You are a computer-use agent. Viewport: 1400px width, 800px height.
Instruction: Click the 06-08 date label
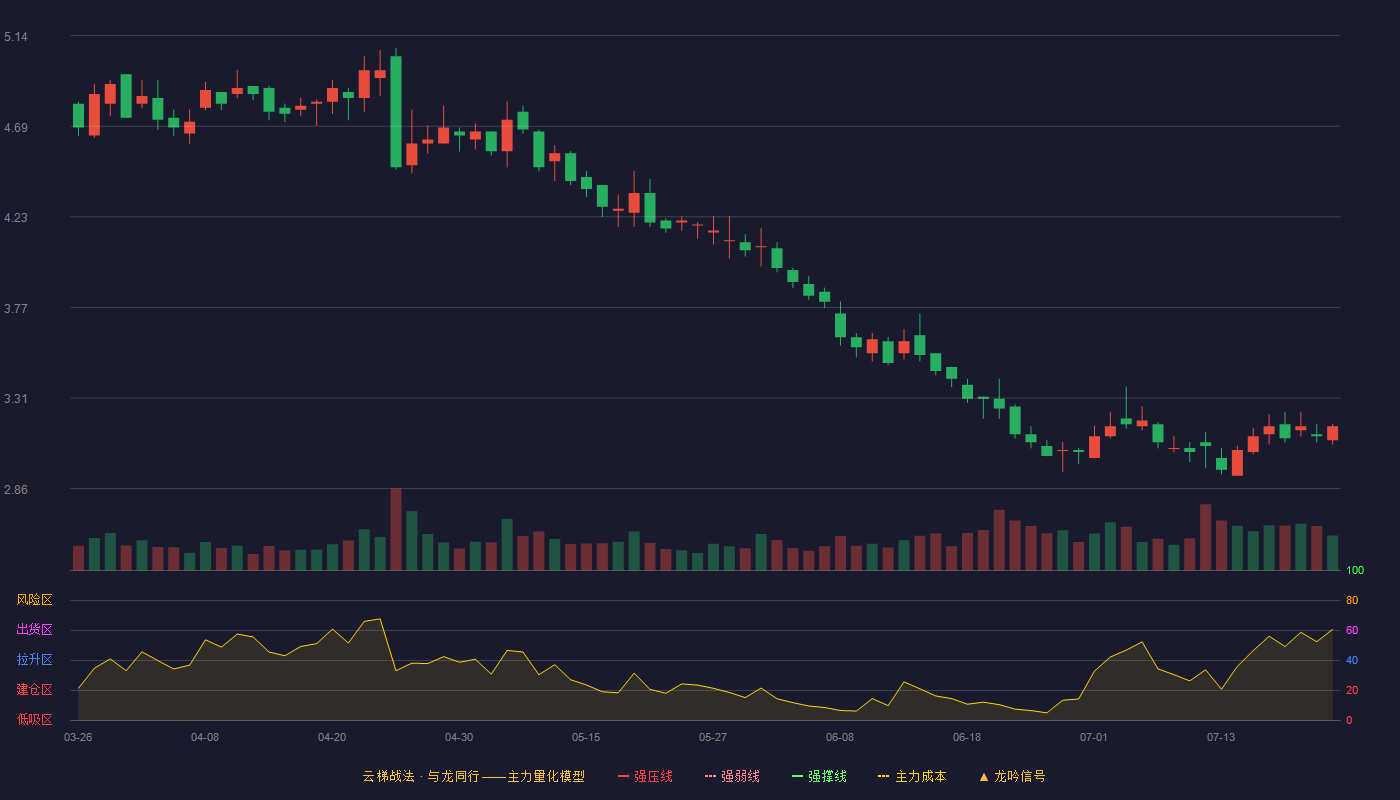tap(840, 737)
